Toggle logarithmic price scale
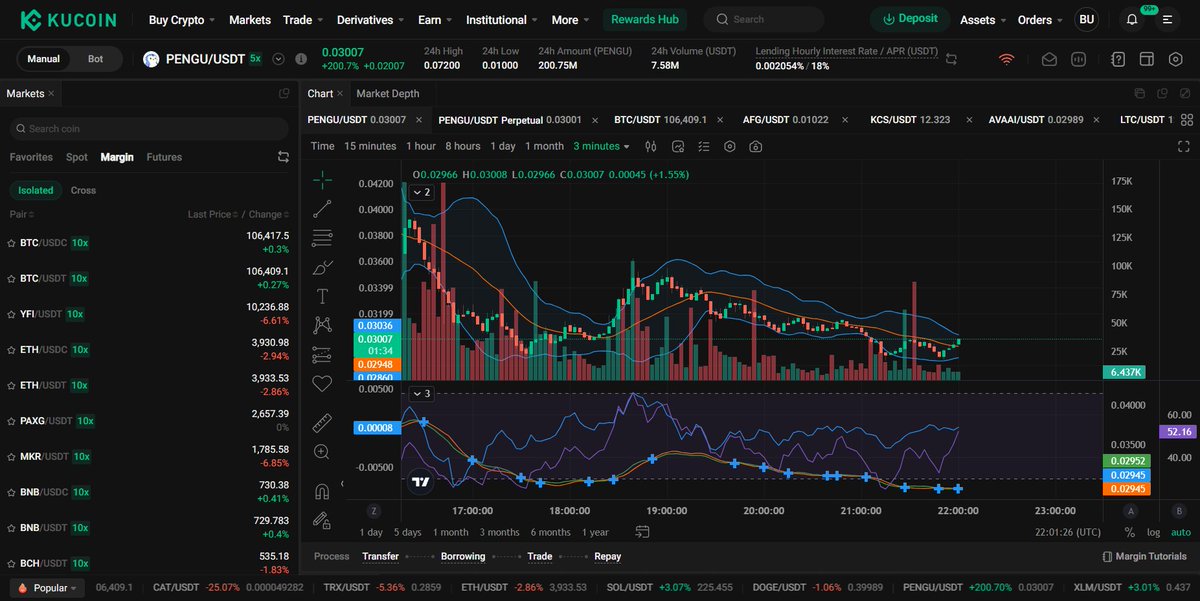Screen dimensions: 1200x601 pos(1153,533)
